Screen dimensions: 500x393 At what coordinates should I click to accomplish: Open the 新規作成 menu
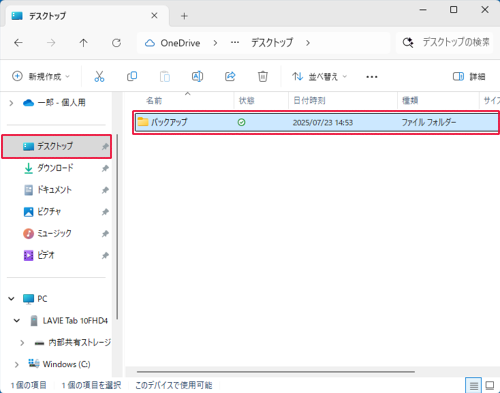41,77
